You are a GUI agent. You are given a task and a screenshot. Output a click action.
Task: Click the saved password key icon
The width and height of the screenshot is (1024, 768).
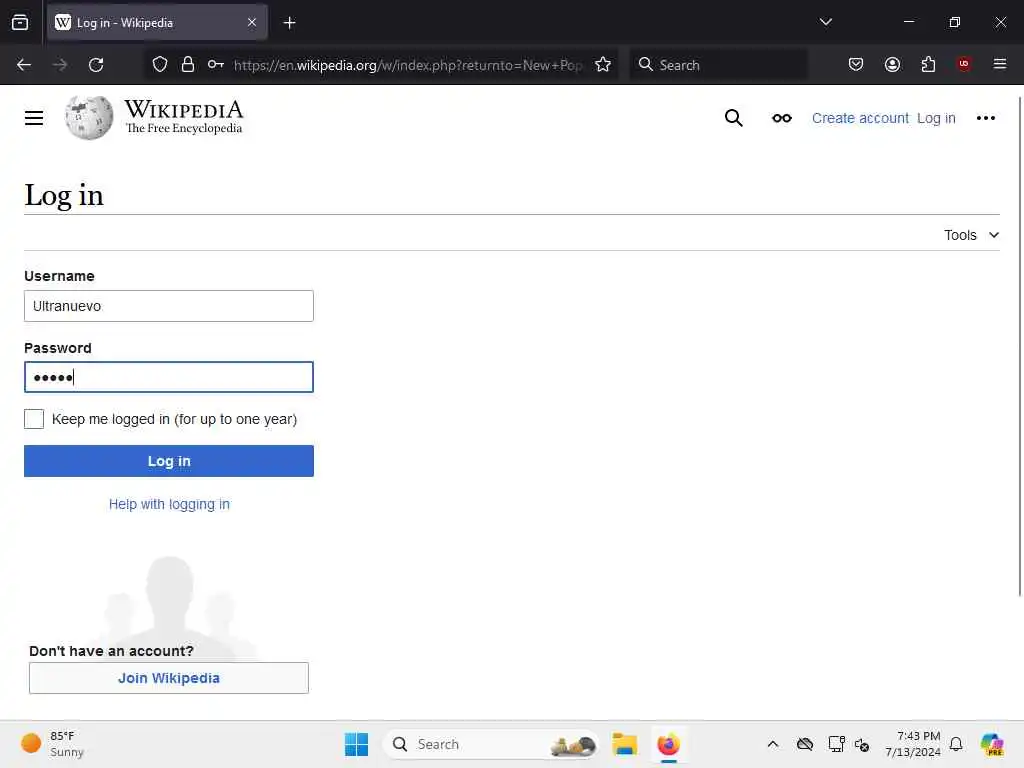coord(216,65)
